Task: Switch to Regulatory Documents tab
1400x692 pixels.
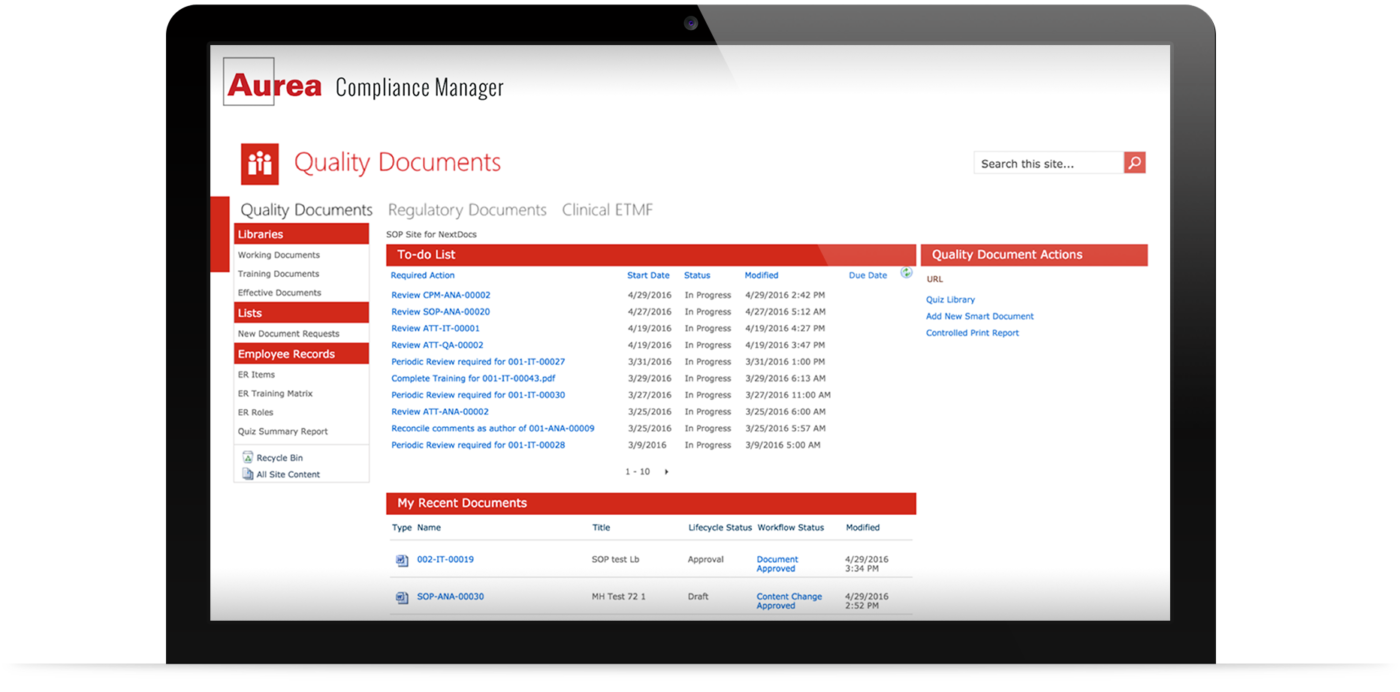Action: 467,210
